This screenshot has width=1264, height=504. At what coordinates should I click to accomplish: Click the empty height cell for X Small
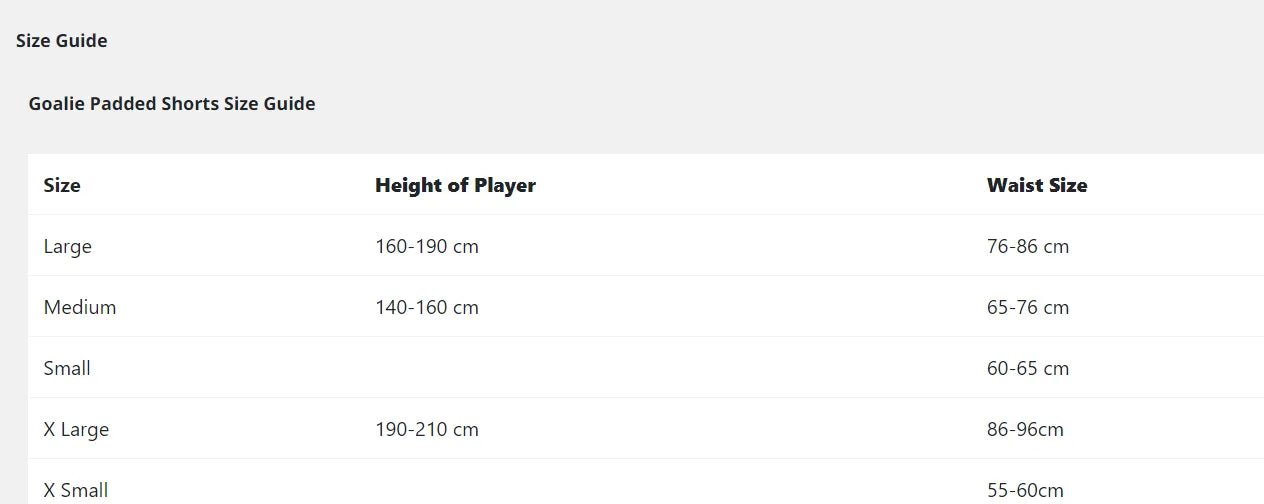coord(665,482)
